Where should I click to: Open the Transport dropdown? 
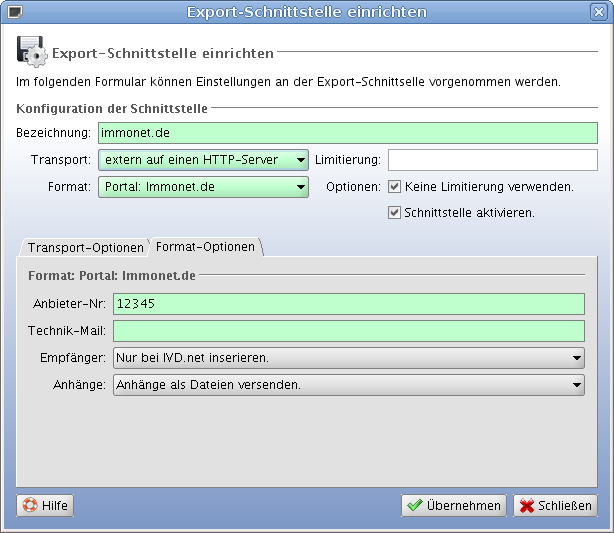click(x=203, y=160)
